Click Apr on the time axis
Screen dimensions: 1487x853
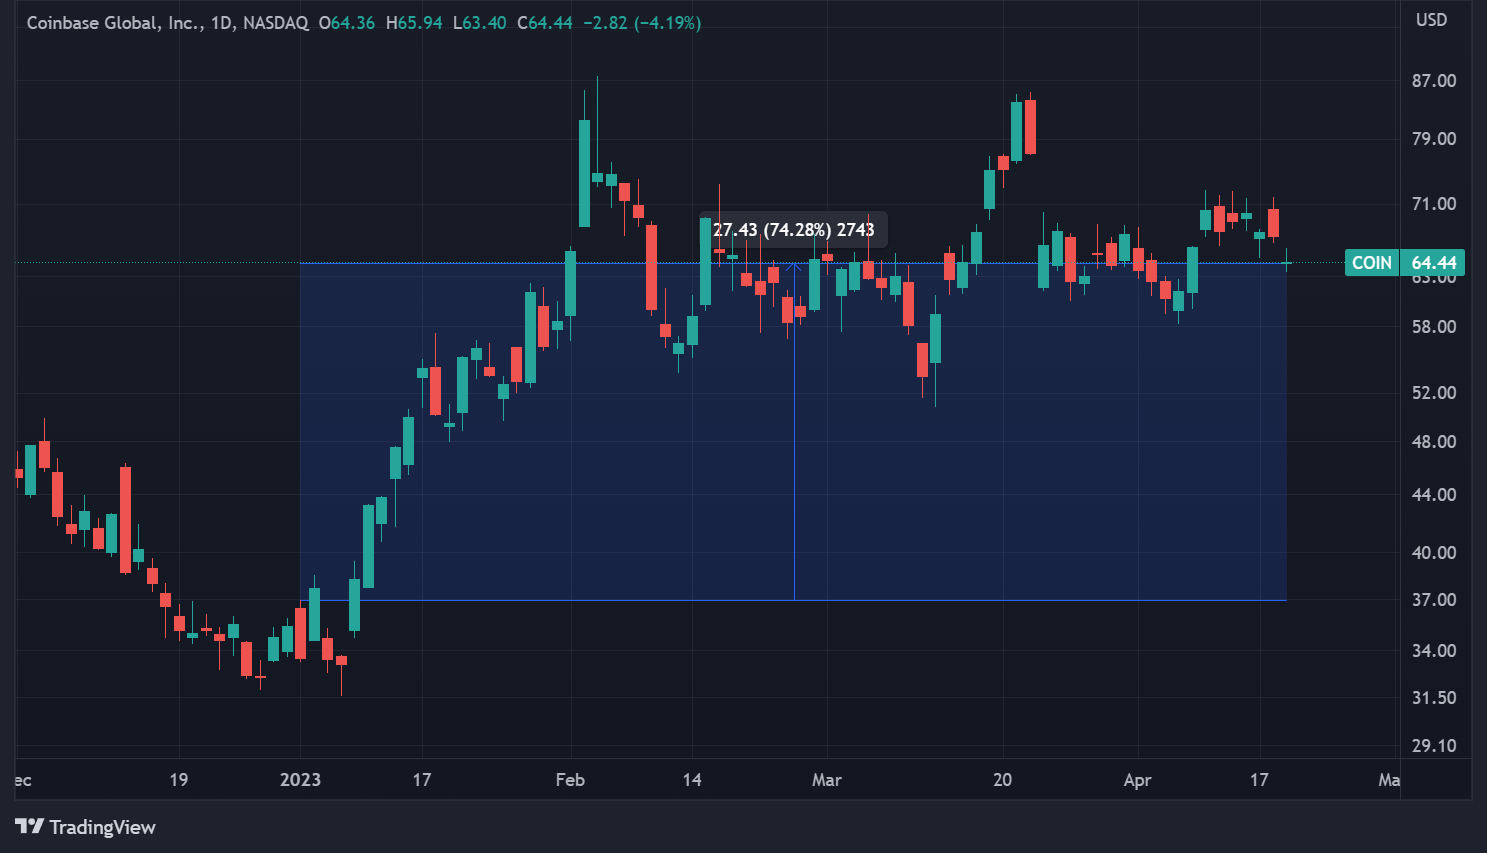[x=1136, y=779]
